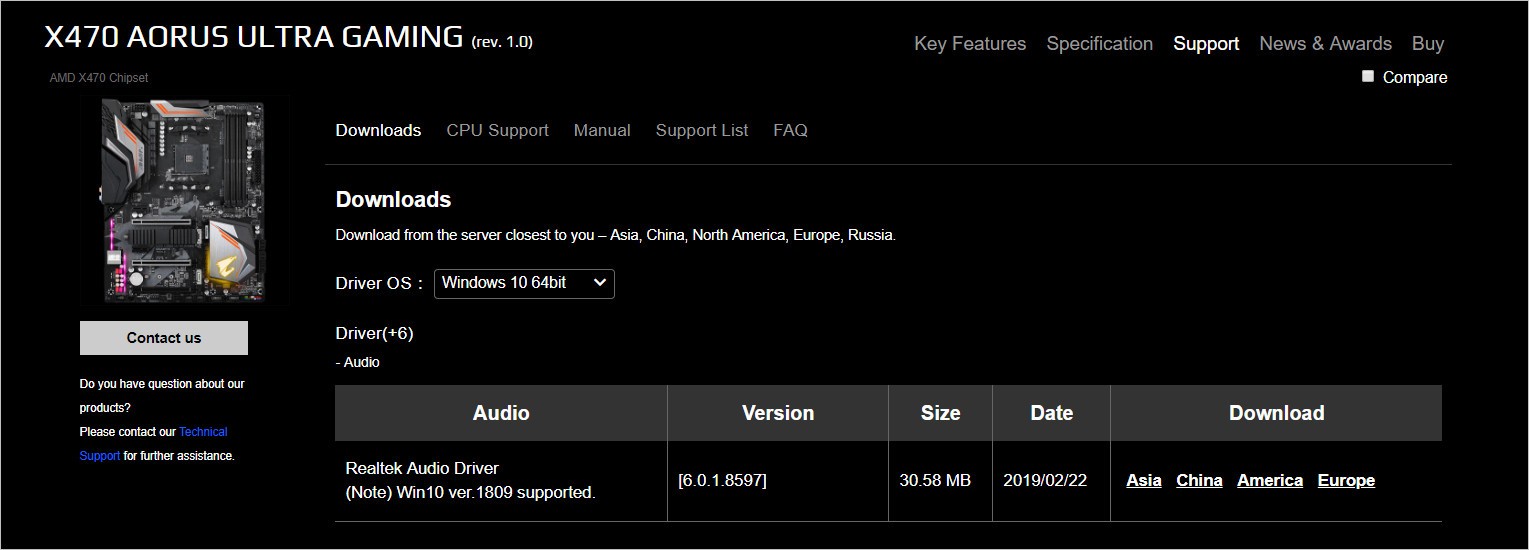This screenshot has width=1529, height=550.
Task: Select the Support List tab
Action: (x=701, y=130)
